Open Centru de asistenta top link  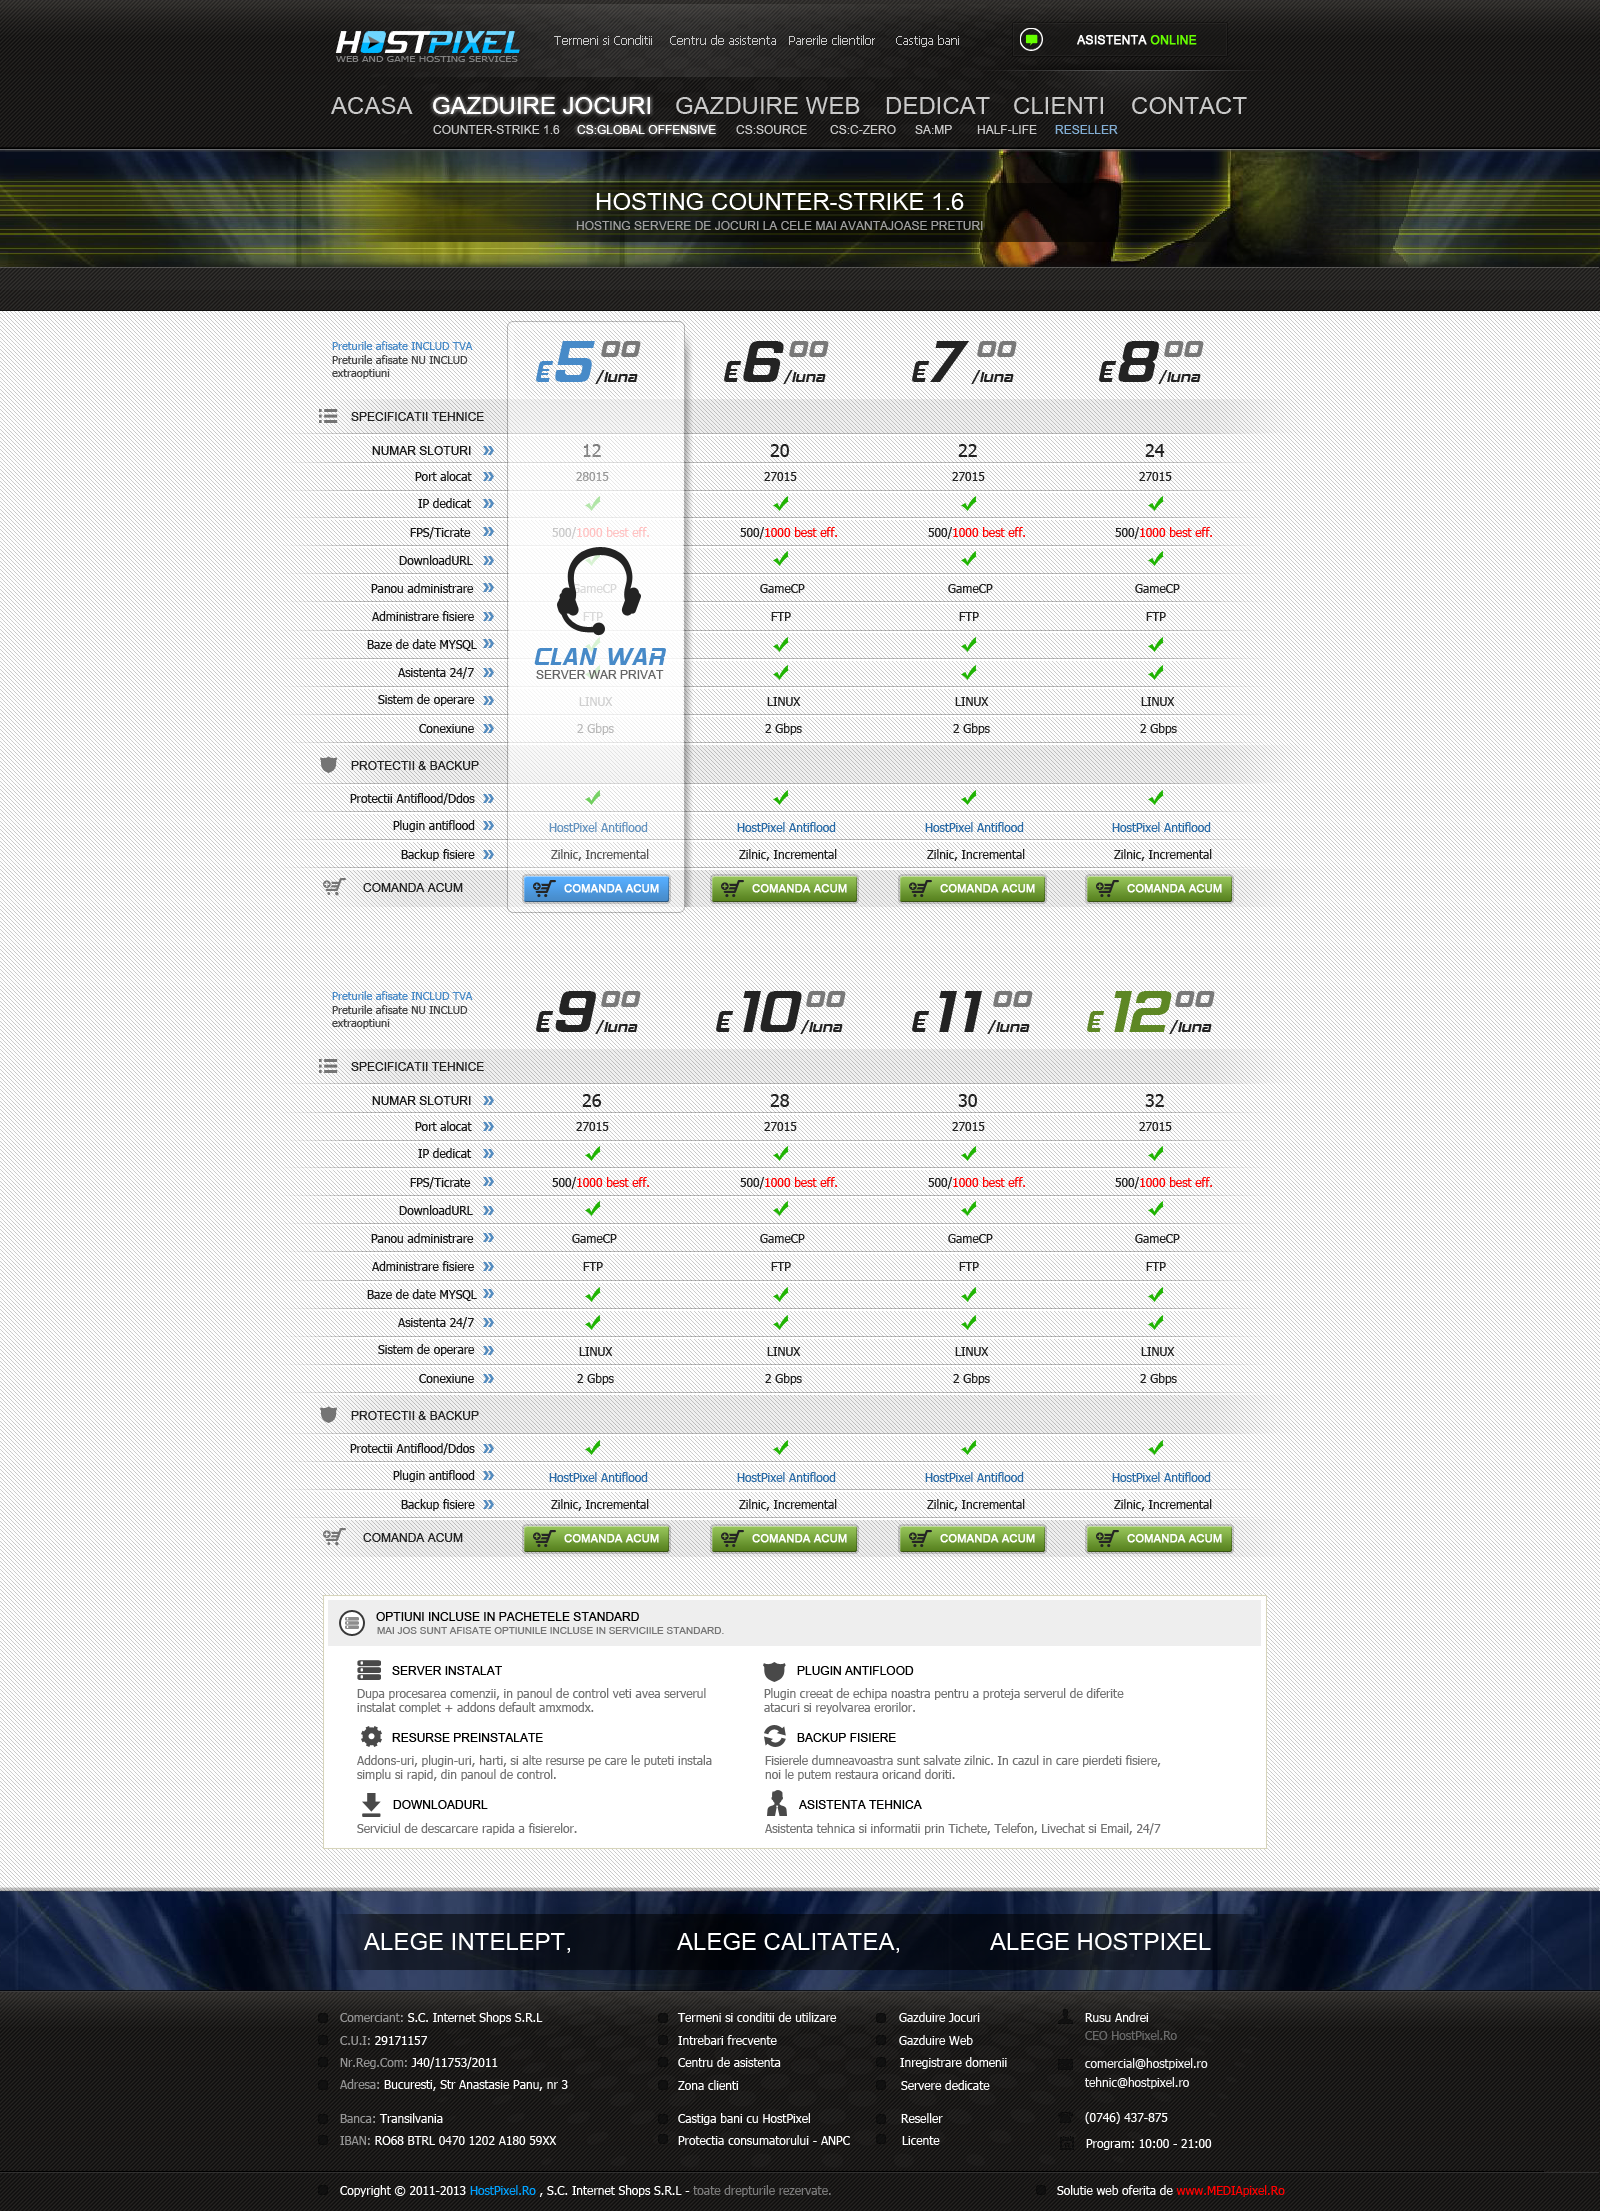click(722, 41)
